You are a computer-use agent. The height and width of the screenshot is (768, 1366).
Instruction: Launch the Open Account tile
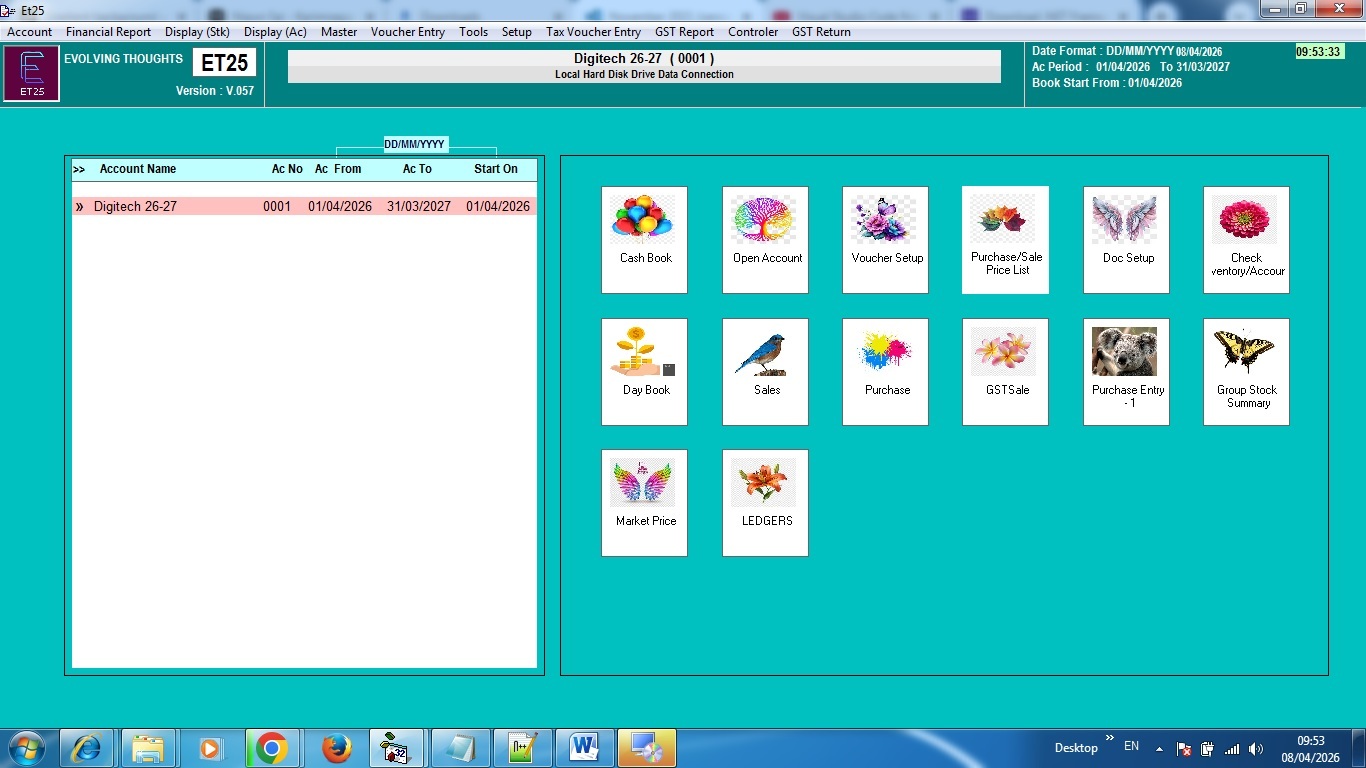tap(765, 239)
